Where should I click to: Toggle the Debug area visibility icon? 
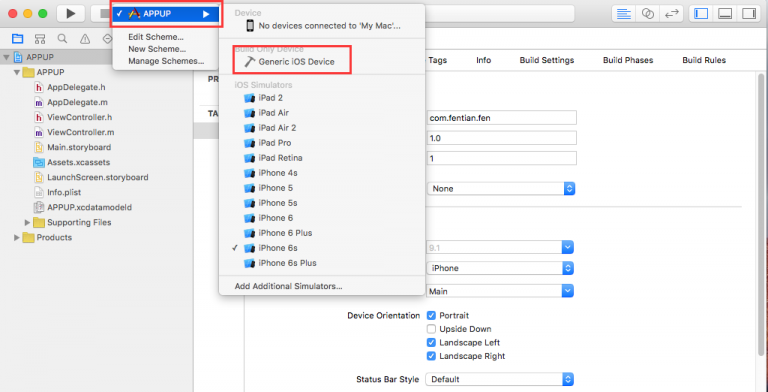[x=725, y=14]
